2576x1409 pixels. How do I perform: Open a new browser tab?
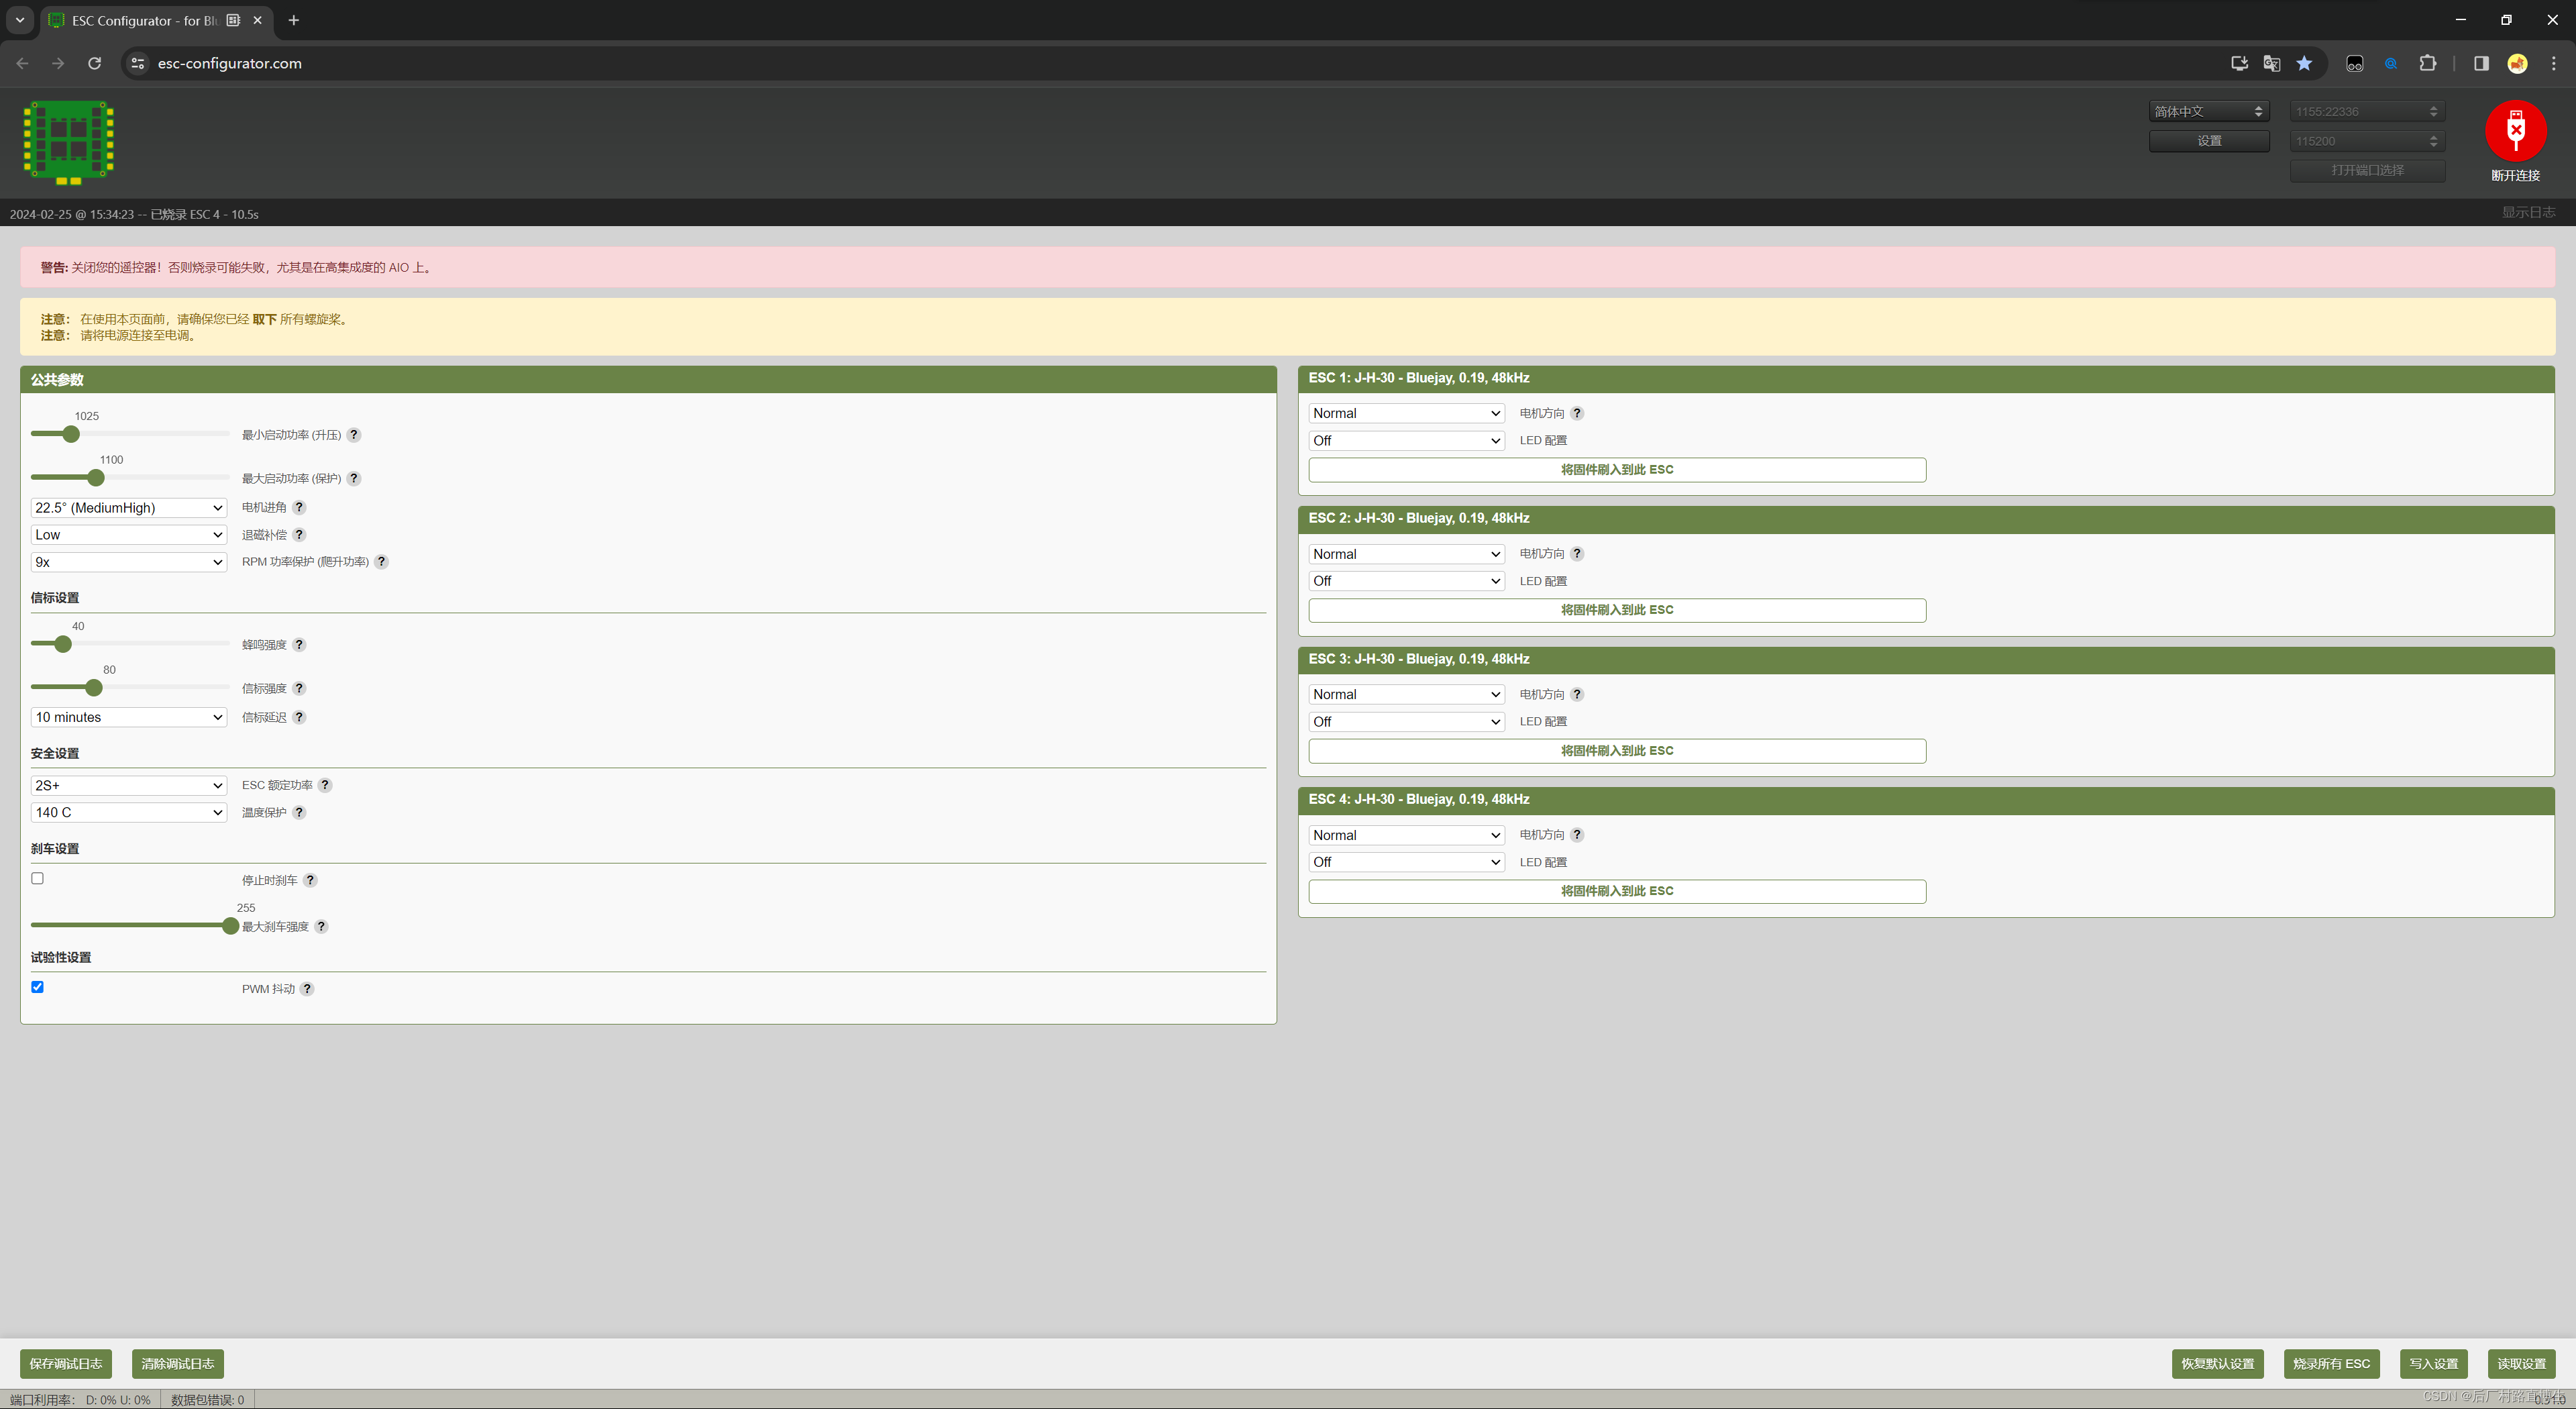294,20
